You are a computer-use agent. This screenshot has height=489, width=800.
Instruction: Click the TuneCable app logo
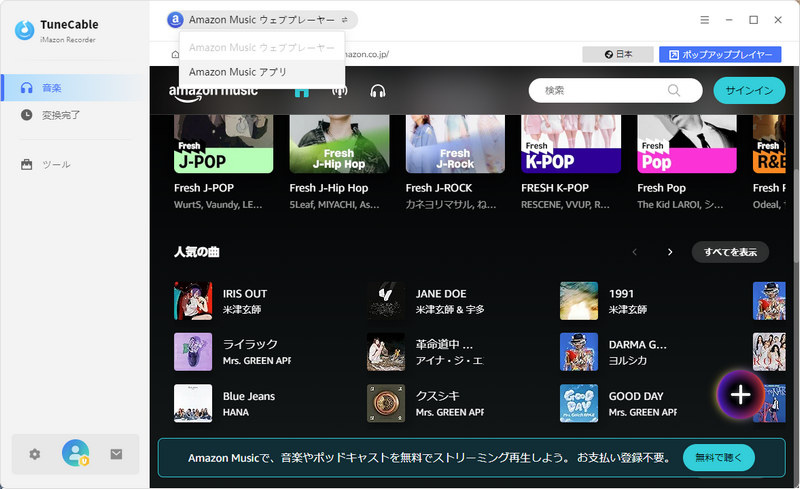coord(24,30)
